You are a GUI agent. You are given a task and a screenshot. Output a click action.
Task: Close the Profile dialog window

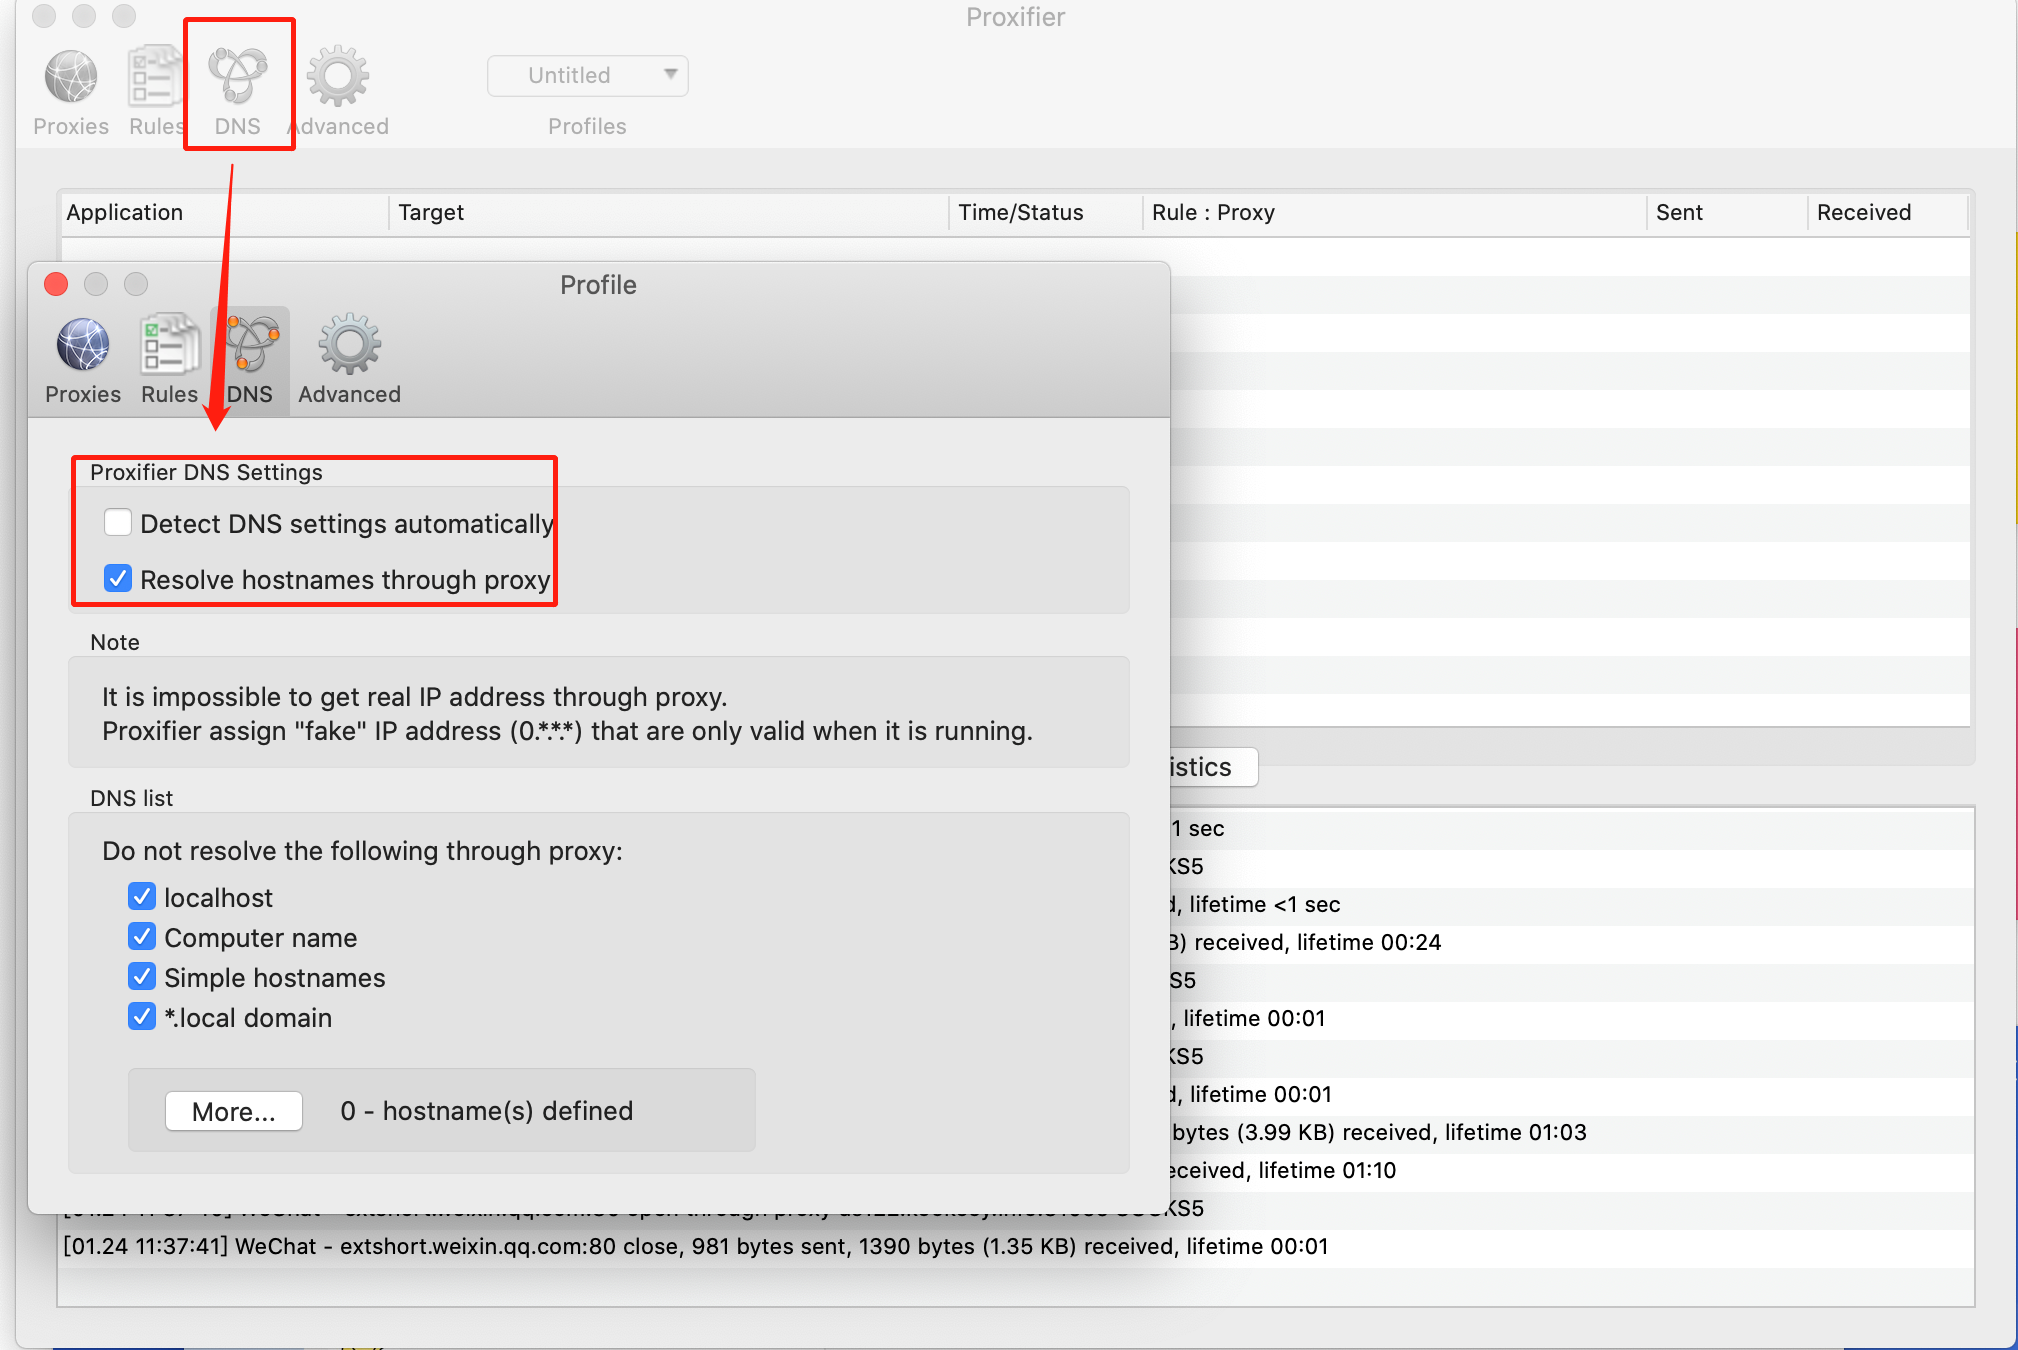[x=57, y=285]
